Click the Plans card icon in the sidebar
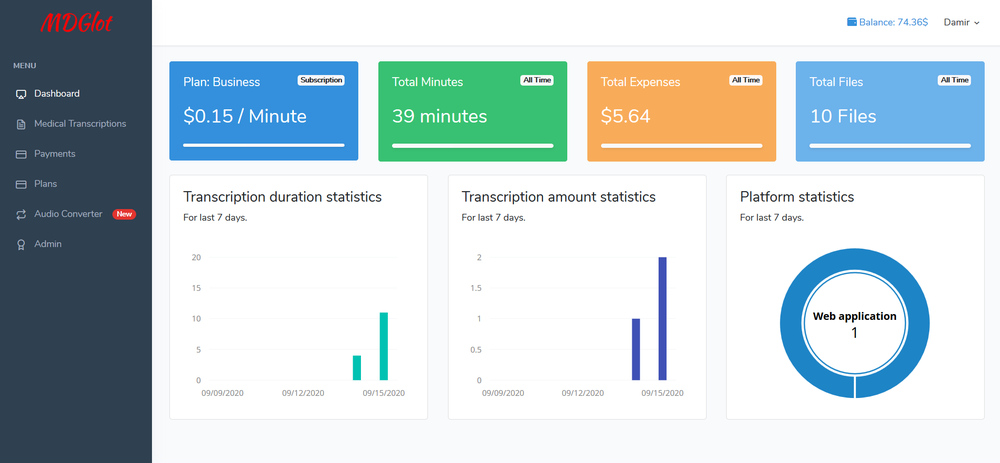Screen dimensions: 1000x463 point(20,184)
